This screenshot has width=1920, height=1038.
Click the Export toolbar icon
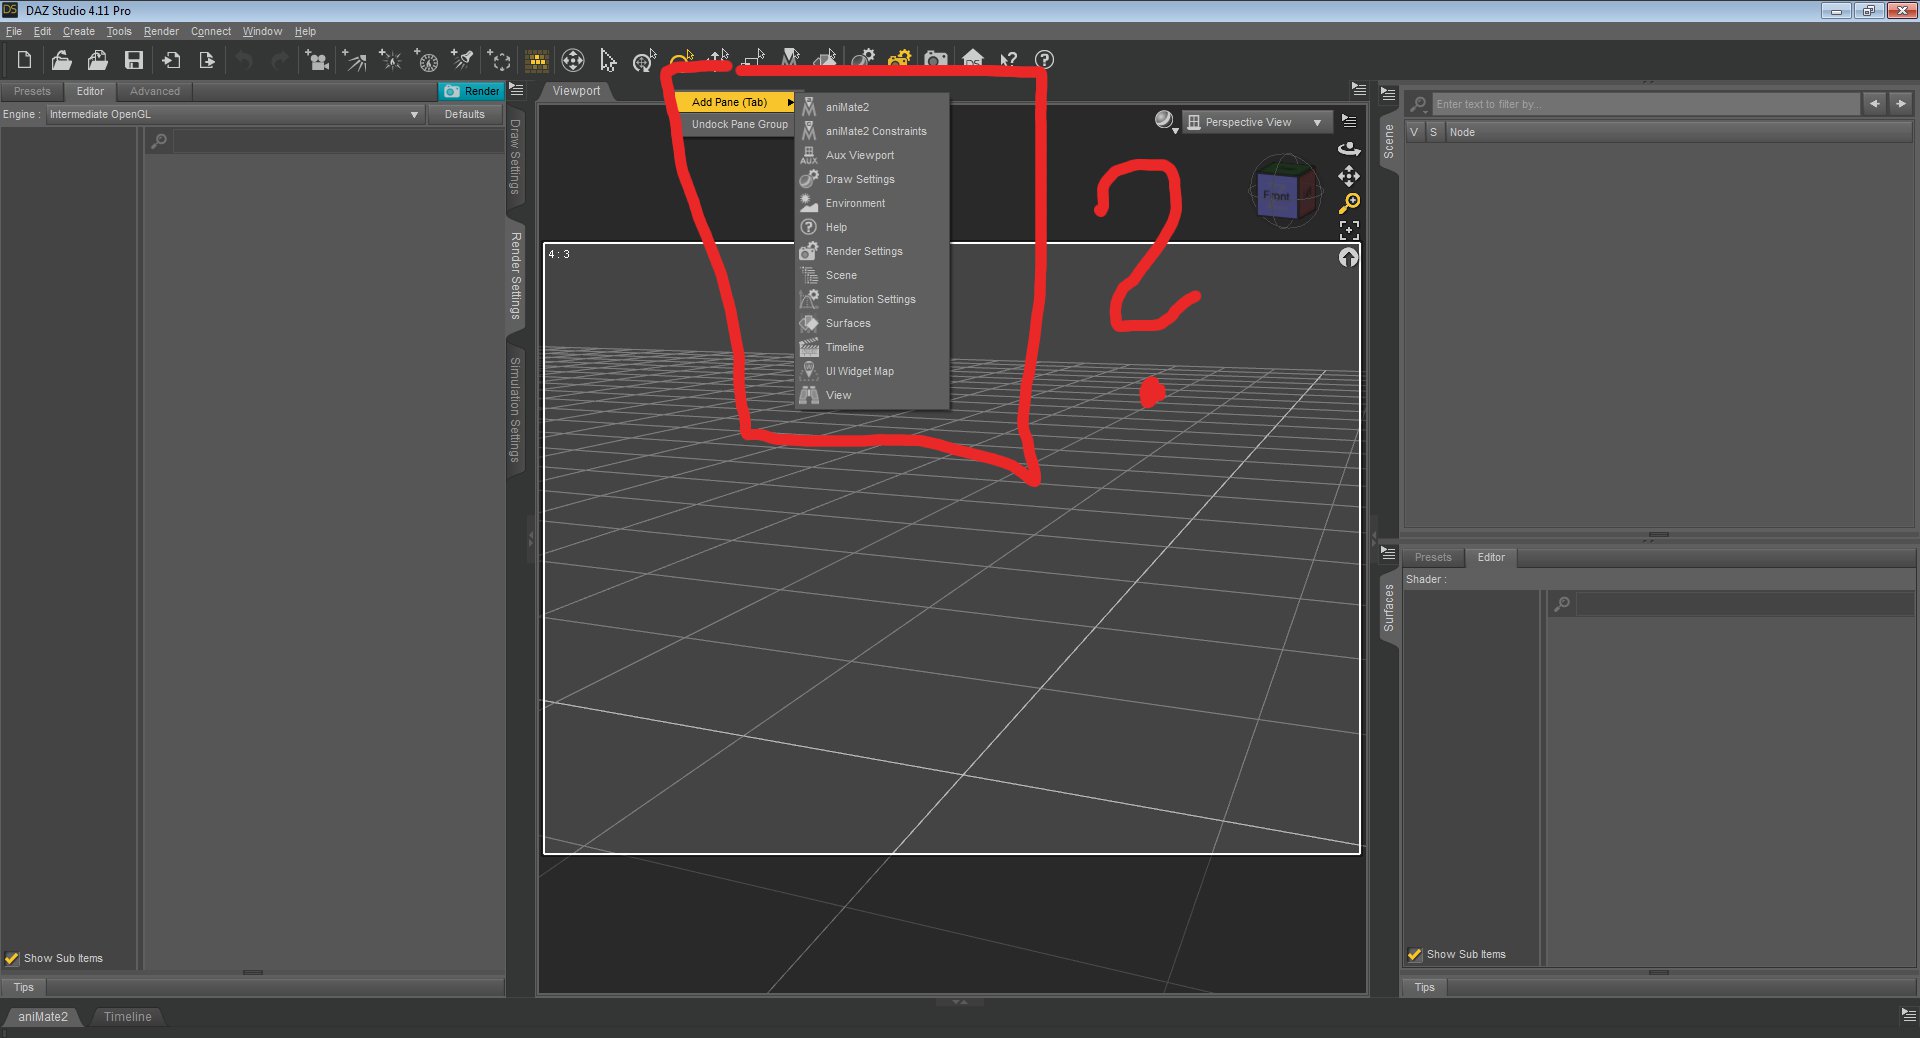click(x=207, y=60)
